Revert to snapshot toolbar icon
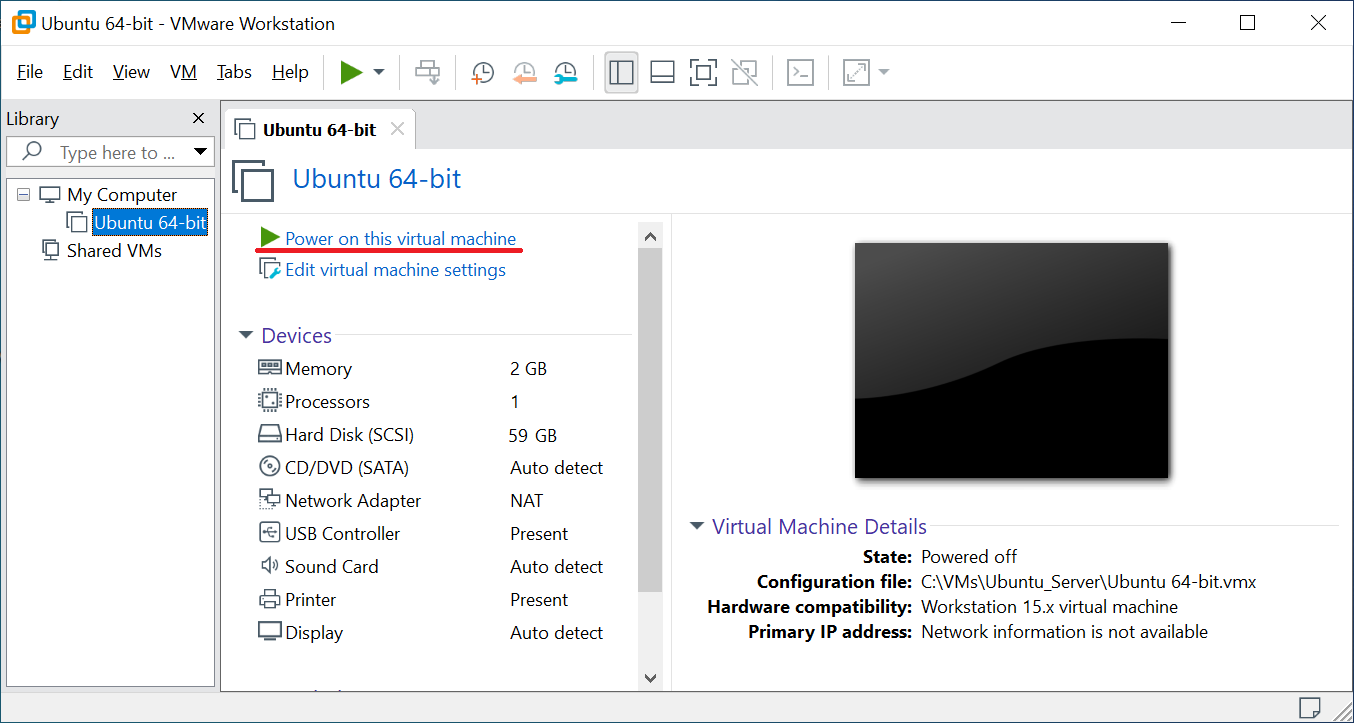Screen dimensions: 1354x723 tap(525, 72)
